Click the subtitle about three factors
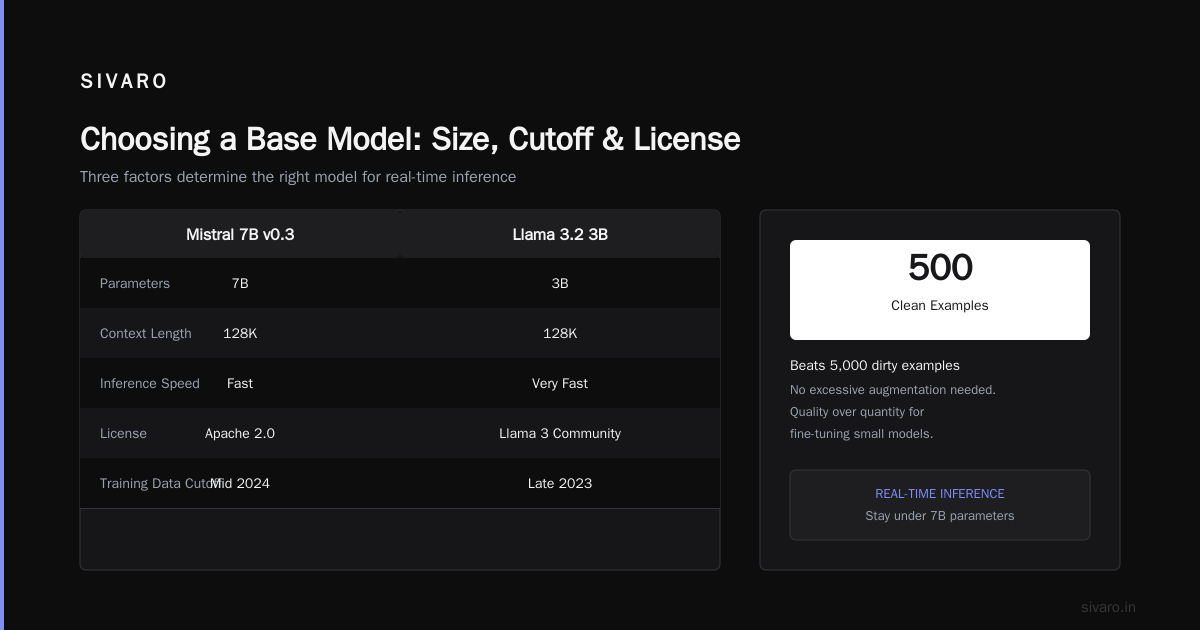 298,177
